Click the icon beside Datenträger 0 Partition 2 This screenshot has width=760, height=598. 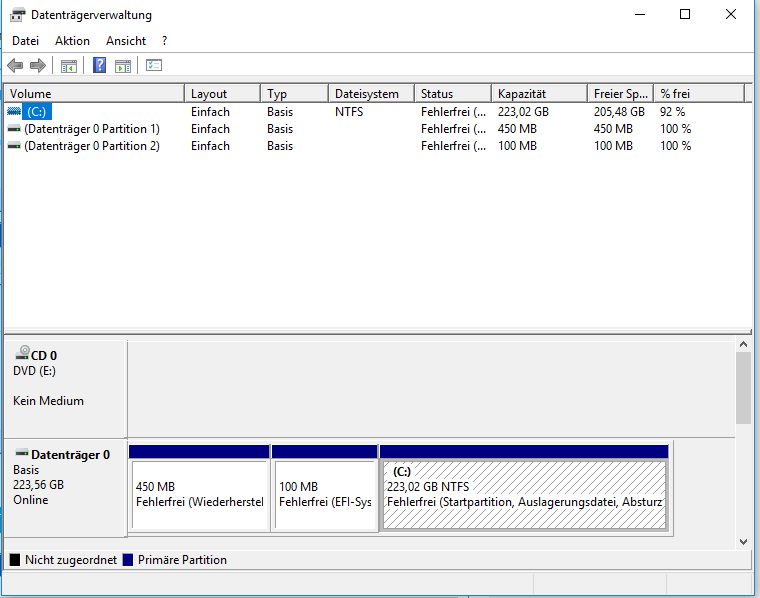[14, 146]
